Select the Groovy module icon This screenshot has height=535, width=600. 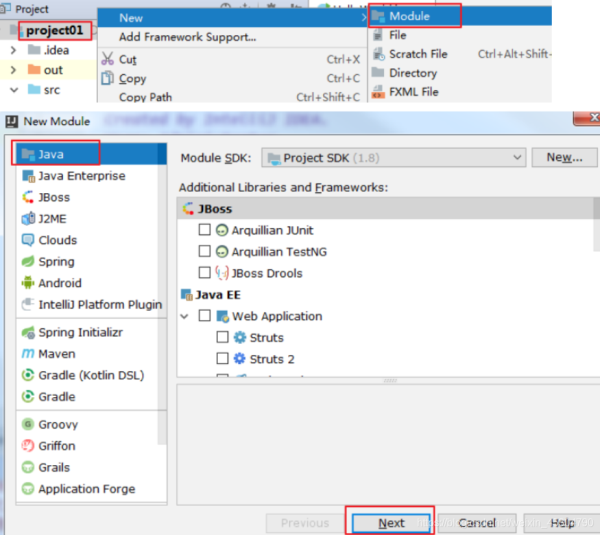tap(28, 424)
